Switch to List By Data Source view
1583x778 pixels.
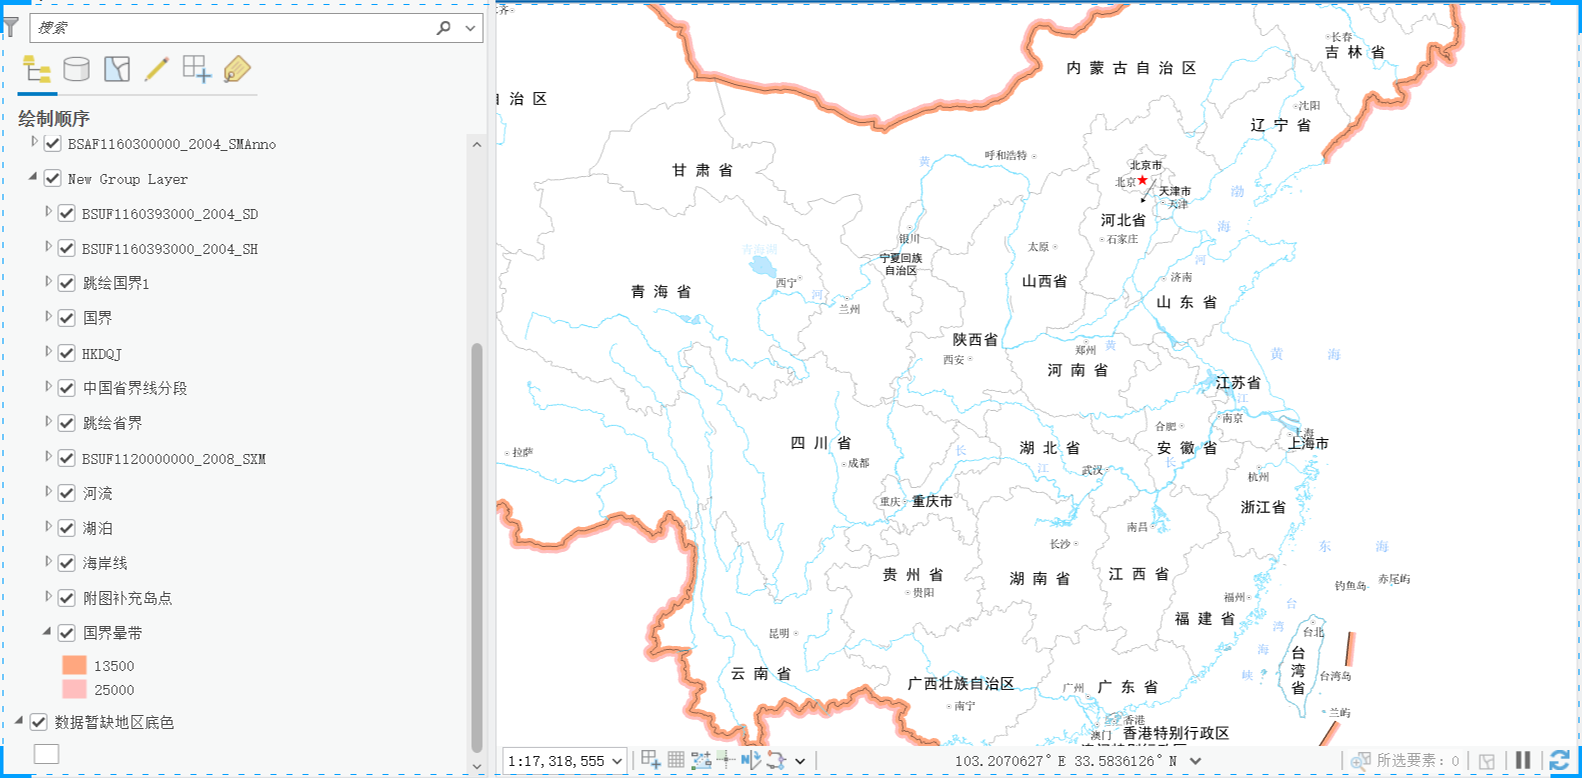[77, 69]
